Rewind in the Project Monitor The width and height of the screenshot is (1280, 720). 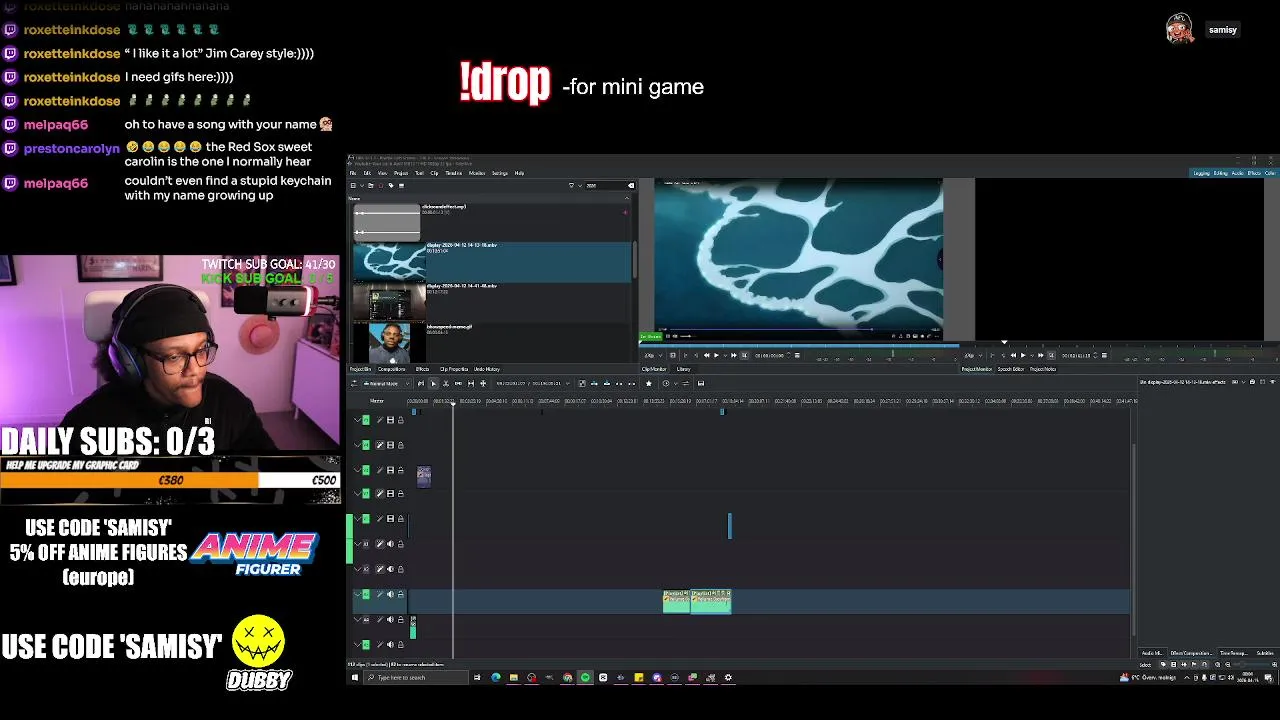point(1013,355)
